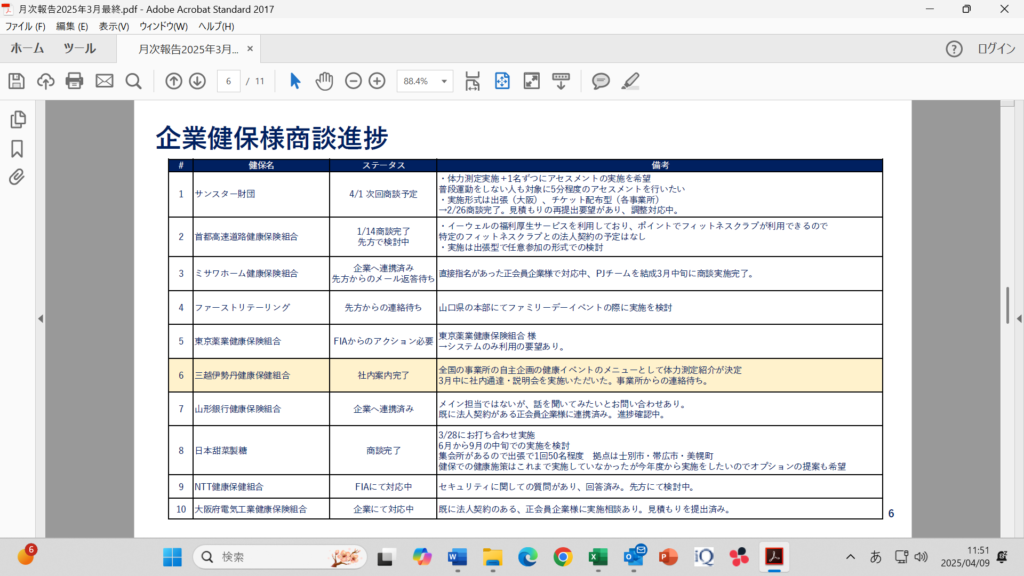1024x576 pixels.
Task: Switch to the ツール tab
Action: (x=80, y=48)
